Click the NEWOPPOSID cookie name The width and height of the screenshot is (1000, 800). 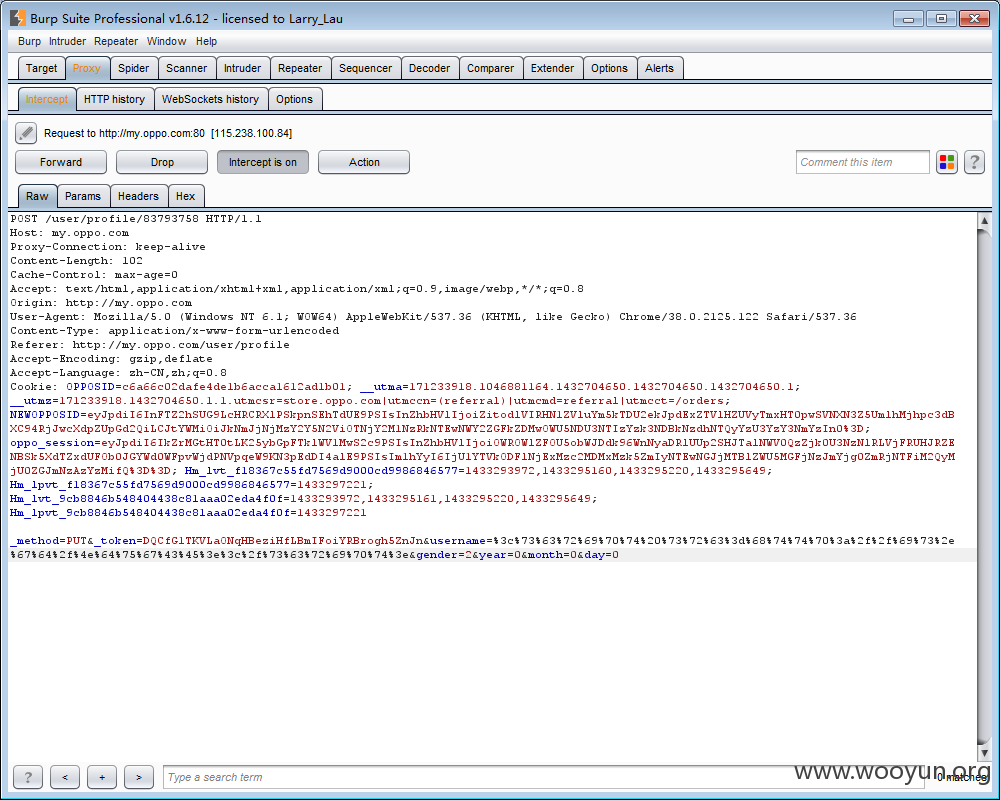[x=45, y=415]
